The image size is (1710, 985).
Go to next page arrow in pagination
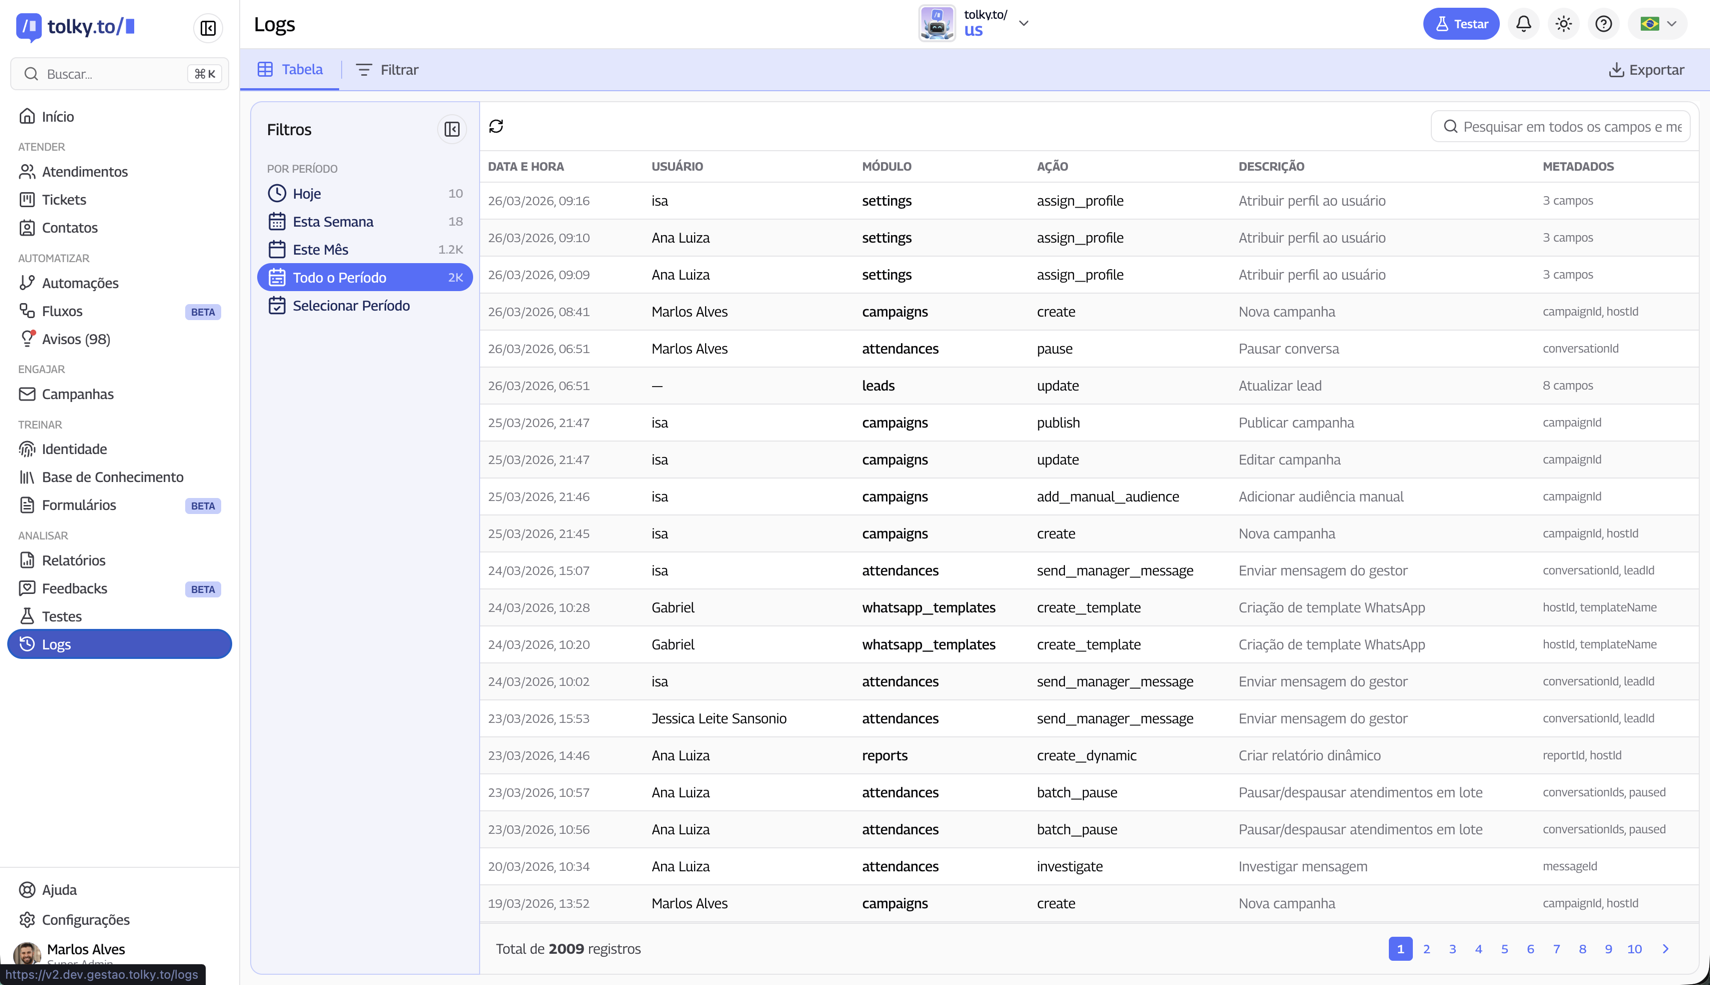(1665, 949)
